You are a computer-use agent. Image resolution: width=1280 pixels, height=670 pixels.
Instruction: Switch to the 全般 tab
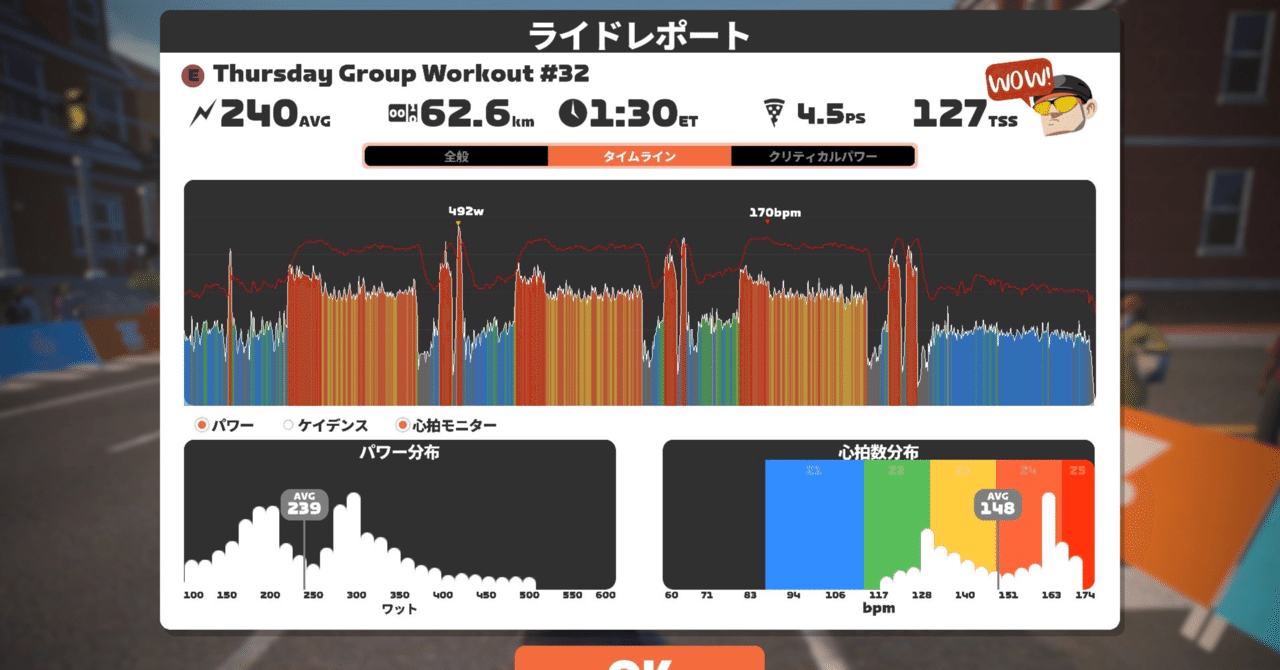coord(455,156)
